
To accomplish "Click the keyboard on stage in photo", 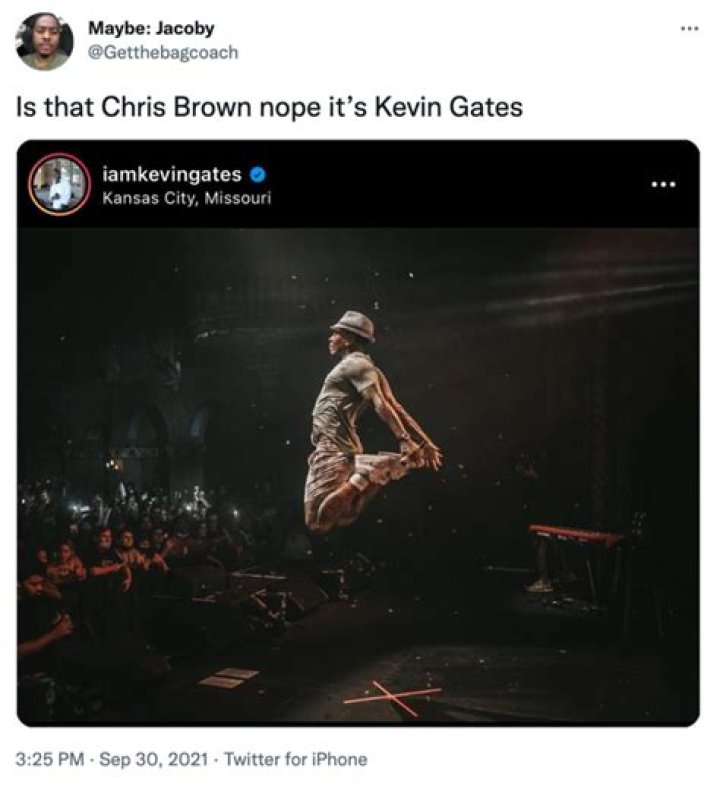I will (x=576, y=536).
